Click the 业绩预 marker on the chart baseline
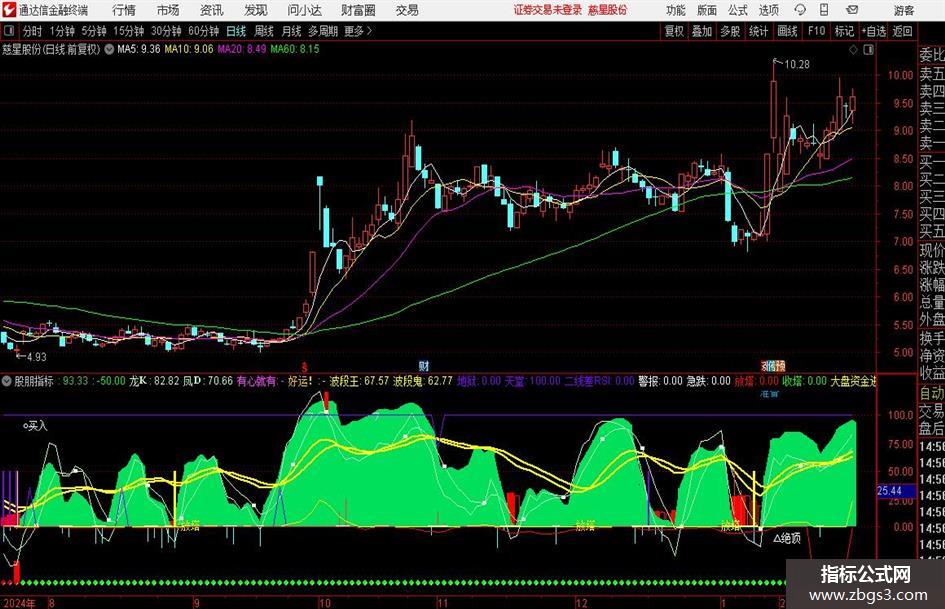The height and width of the screenshot is (609, 945). (773, 366)
